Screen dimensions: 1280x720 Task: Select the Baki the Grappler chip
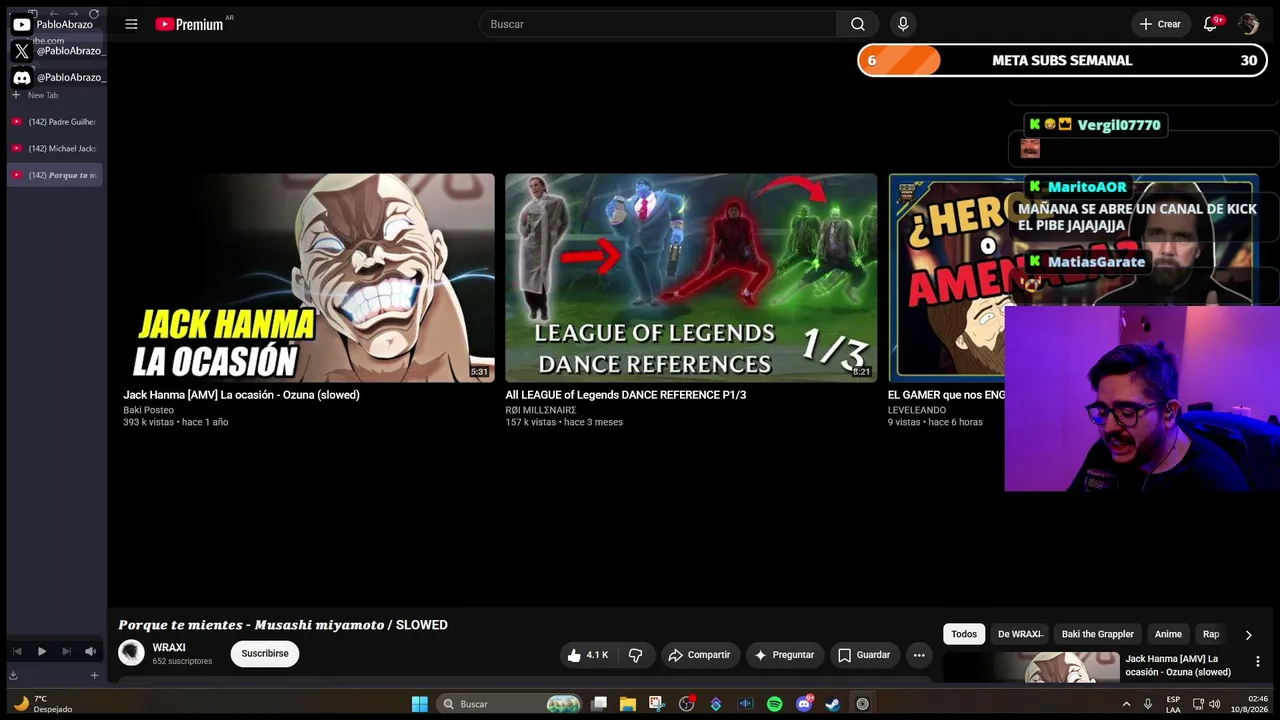pyautogui.click(x=1097, y=634)
